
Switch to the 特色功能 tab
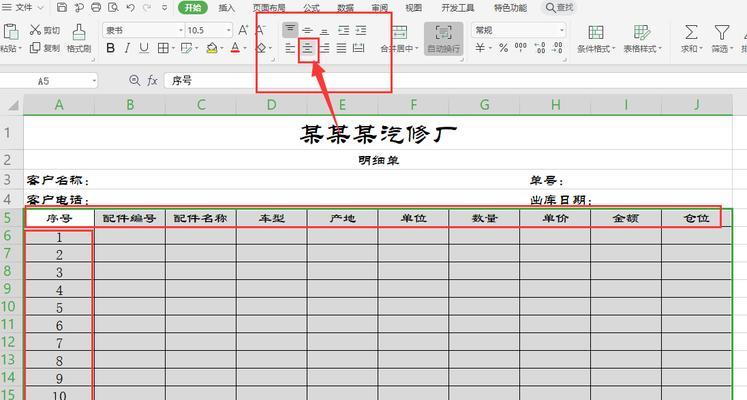tap(510, 8)
